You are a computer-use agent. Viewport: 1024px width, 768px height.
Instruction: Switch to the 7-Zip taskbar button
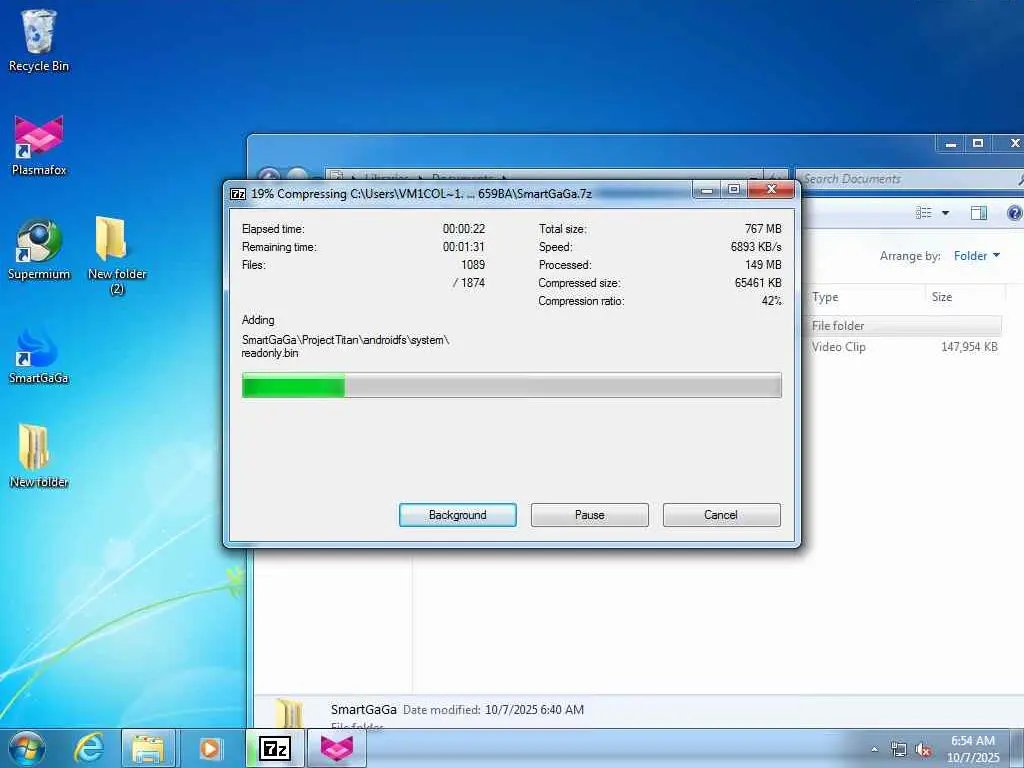274,748
